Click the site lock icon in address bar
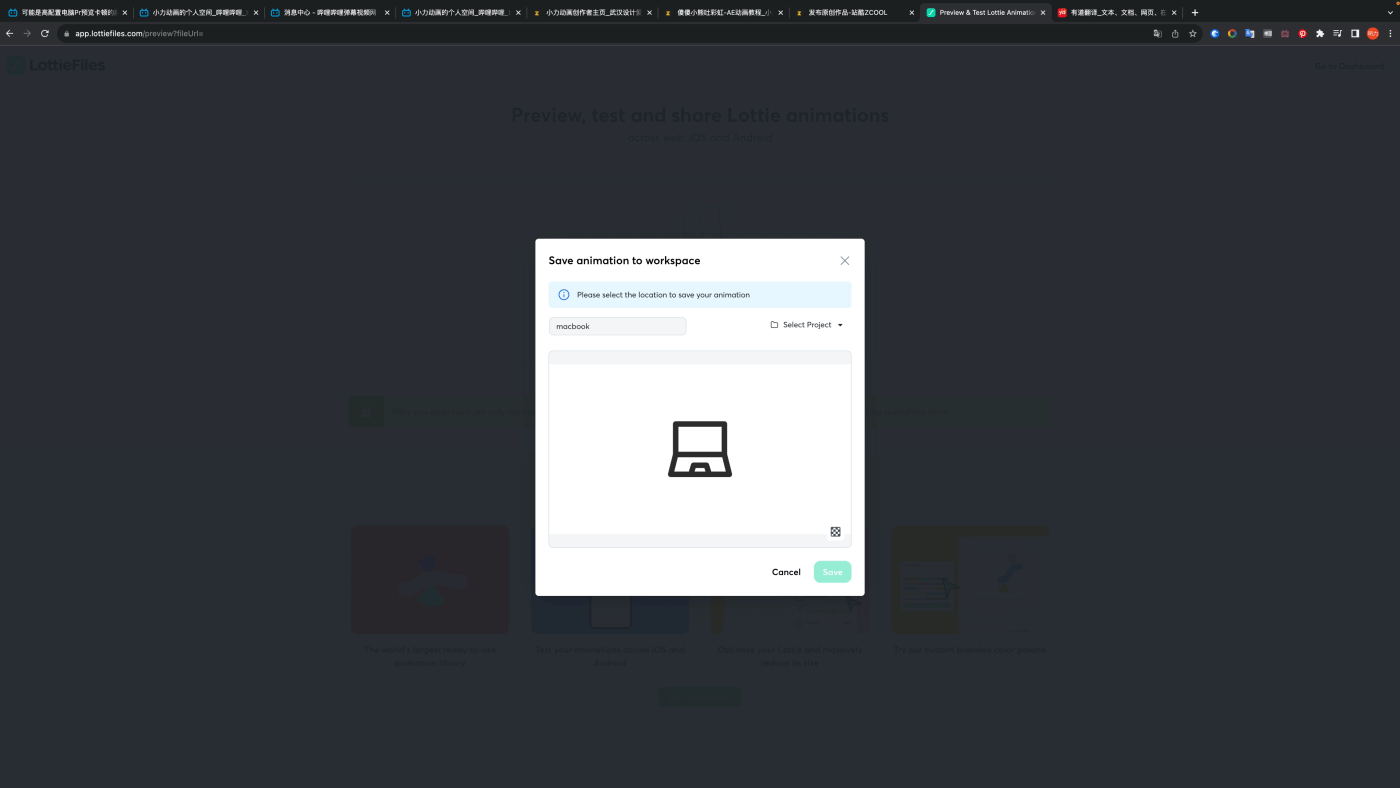 point(67,33)
